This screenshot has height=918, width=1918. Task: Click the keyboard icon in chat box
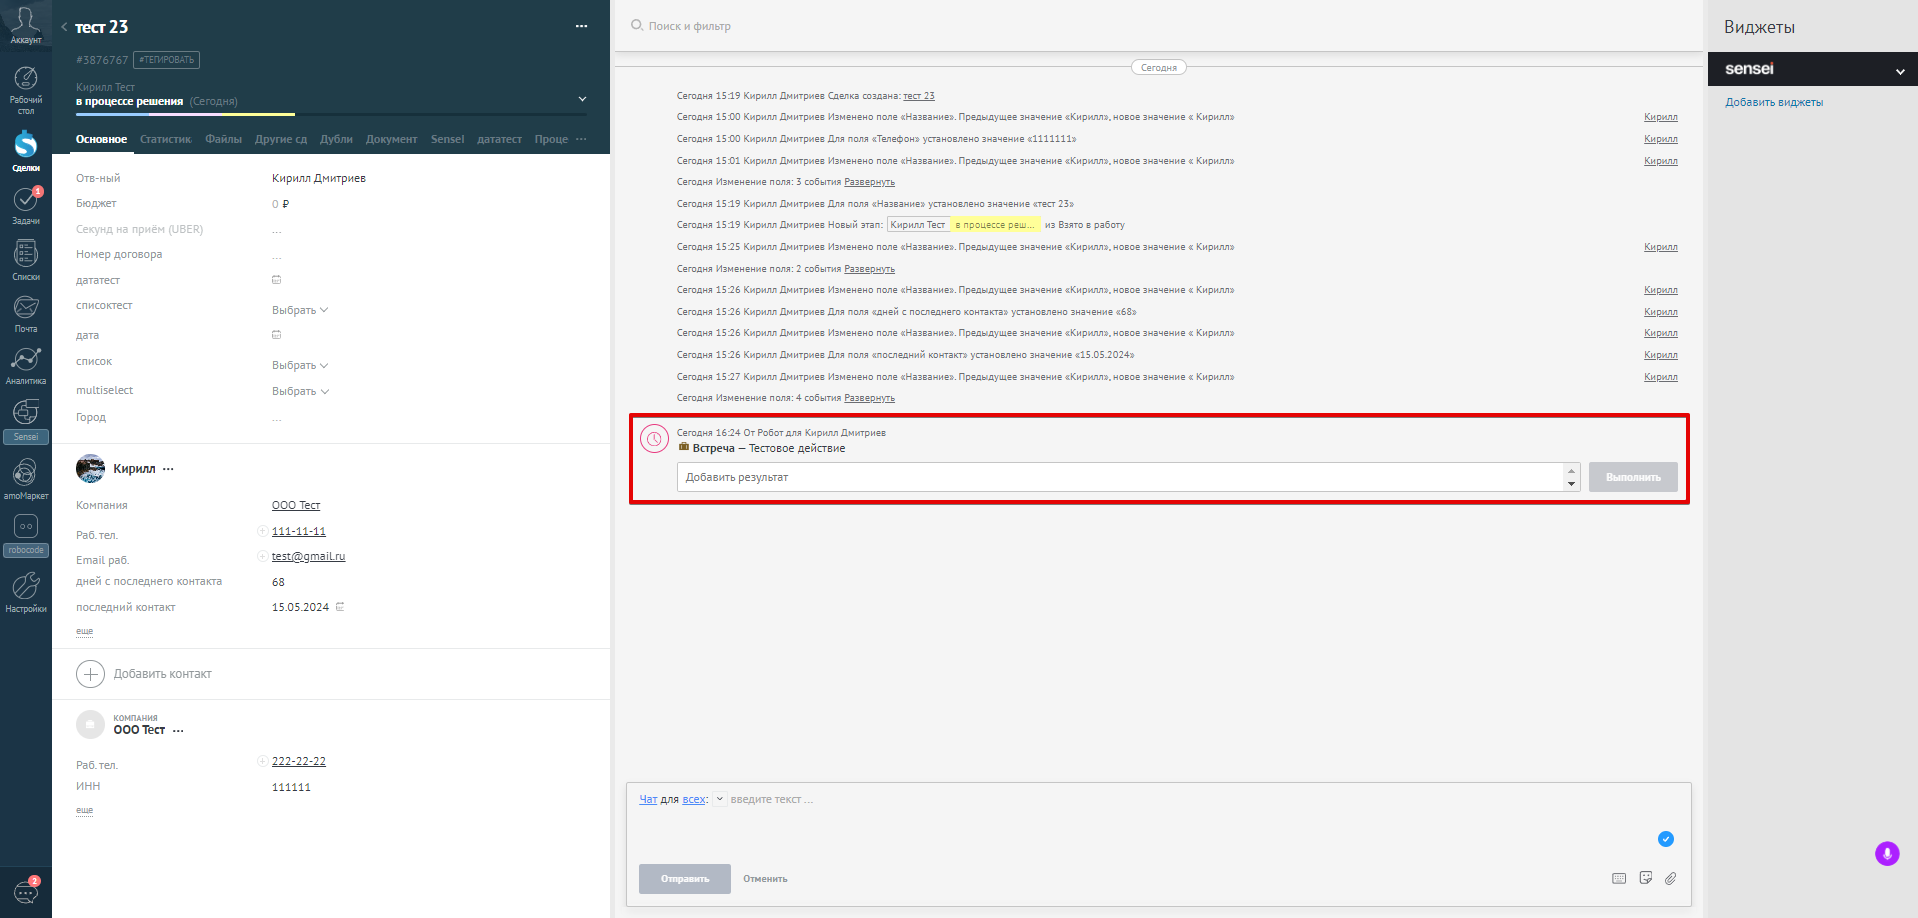pos(1619,878)
